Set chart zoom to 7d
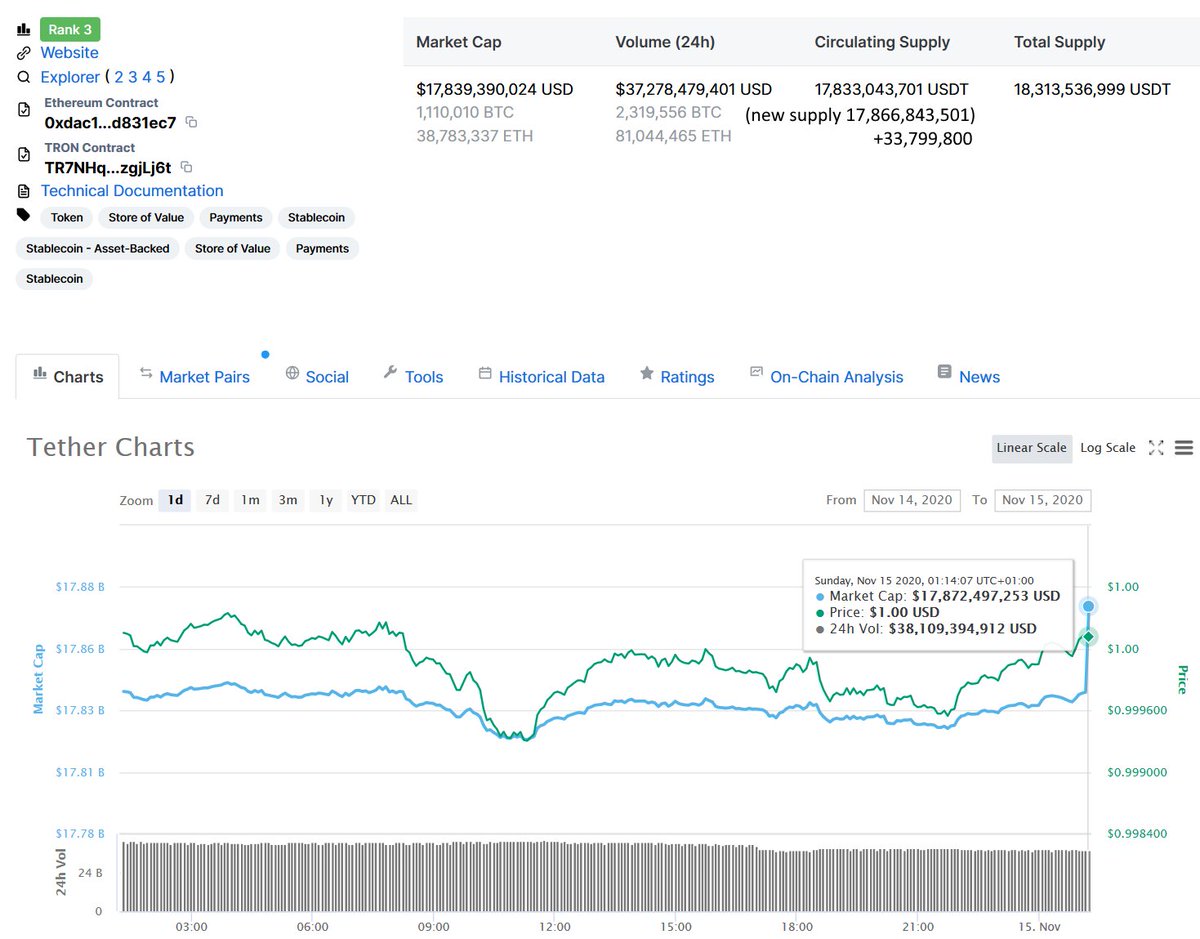Image resolution: width=1200 pixels, height=939 pixels. point(212,500)
